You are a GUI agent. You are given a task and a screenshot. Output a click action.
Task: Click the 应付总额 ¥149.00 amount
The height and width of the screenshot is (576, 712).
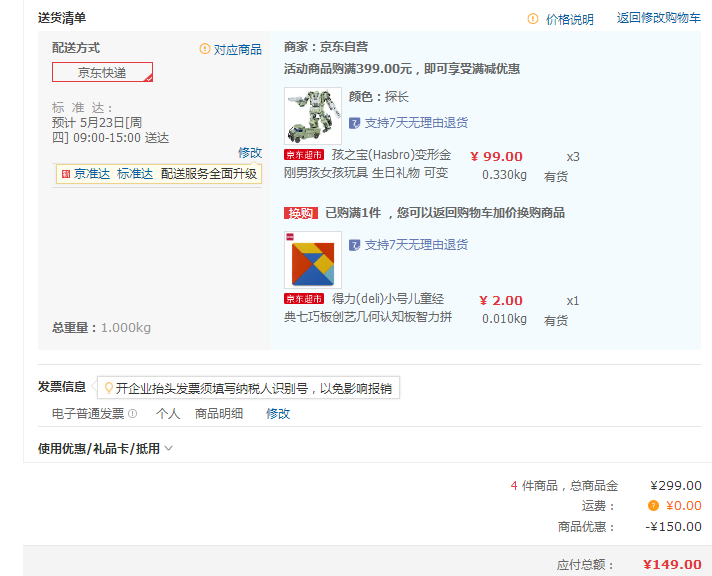pyautogui.click(x=672, y=565)
